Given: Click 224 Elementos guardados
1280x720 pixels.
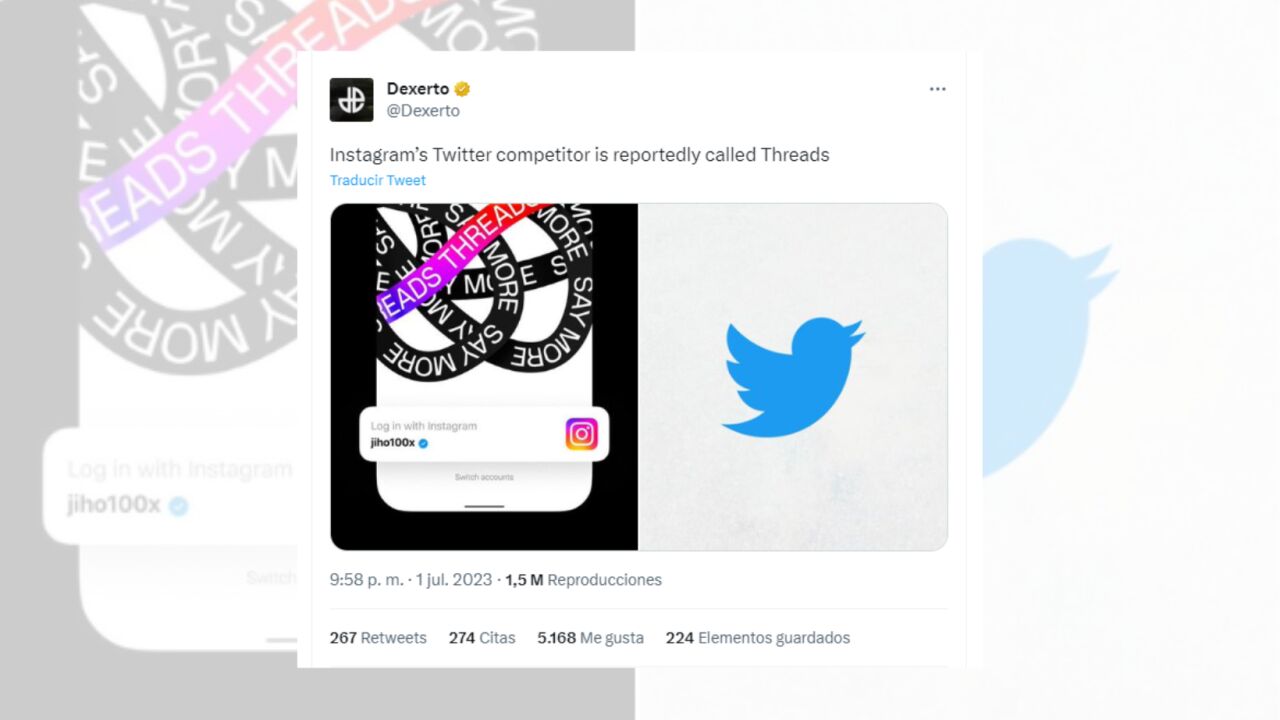Looking at the screenshot, I should click(x=759, y=637).
